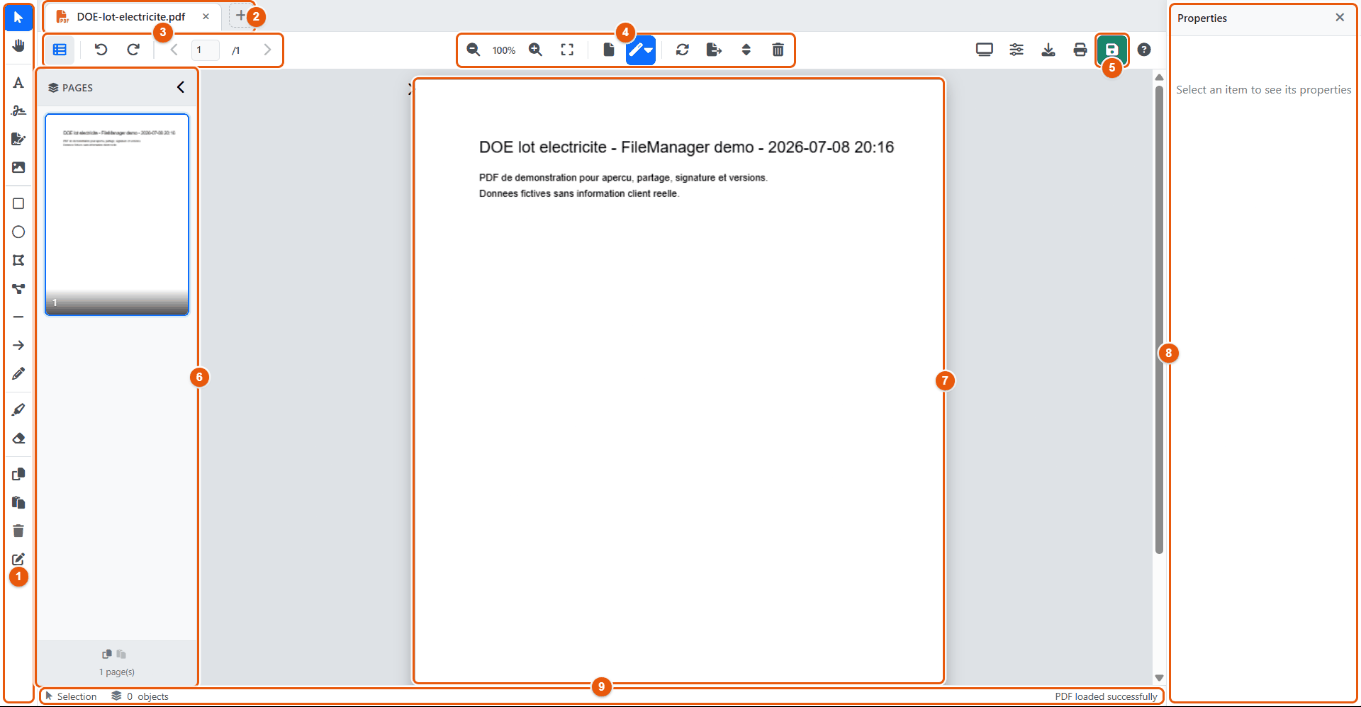This screenshot has height=707, width=1361.
Task: Click the copy icon above '1 page(s)'
Action: click(107, 653)
